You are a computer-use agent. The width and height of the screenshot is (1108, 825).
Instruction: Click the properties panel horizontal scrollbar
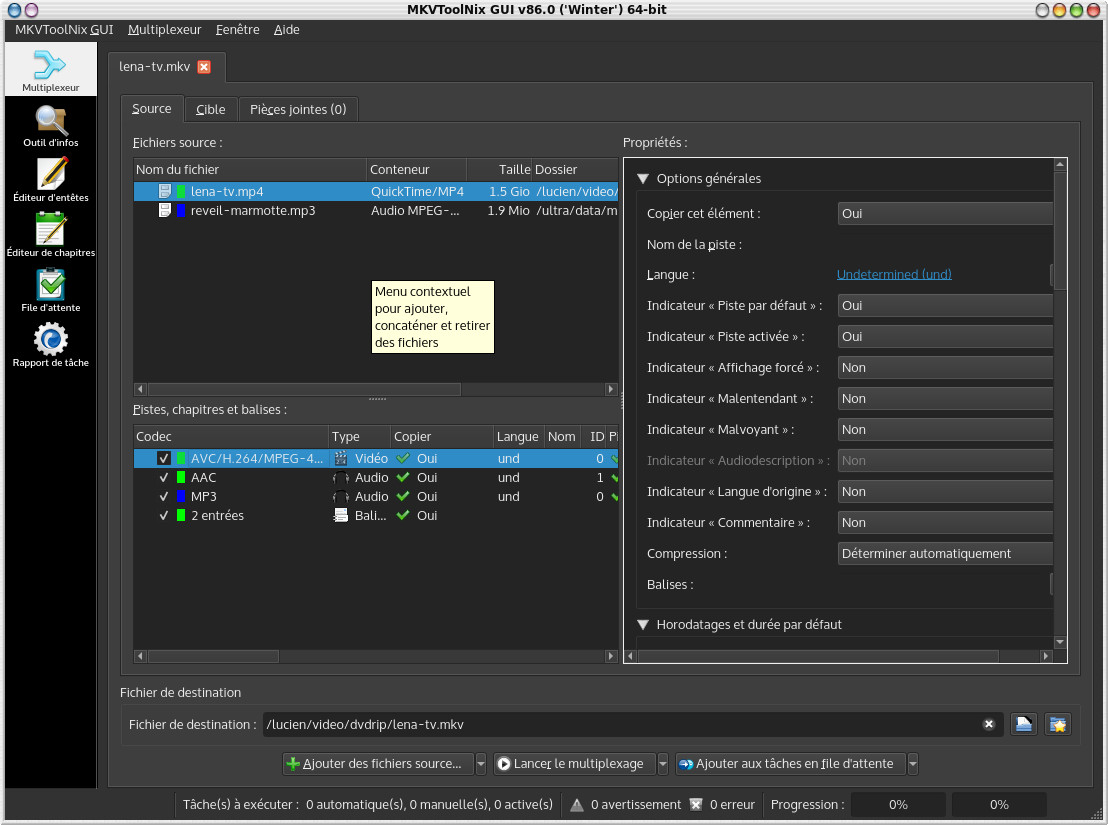pos(818,656)
